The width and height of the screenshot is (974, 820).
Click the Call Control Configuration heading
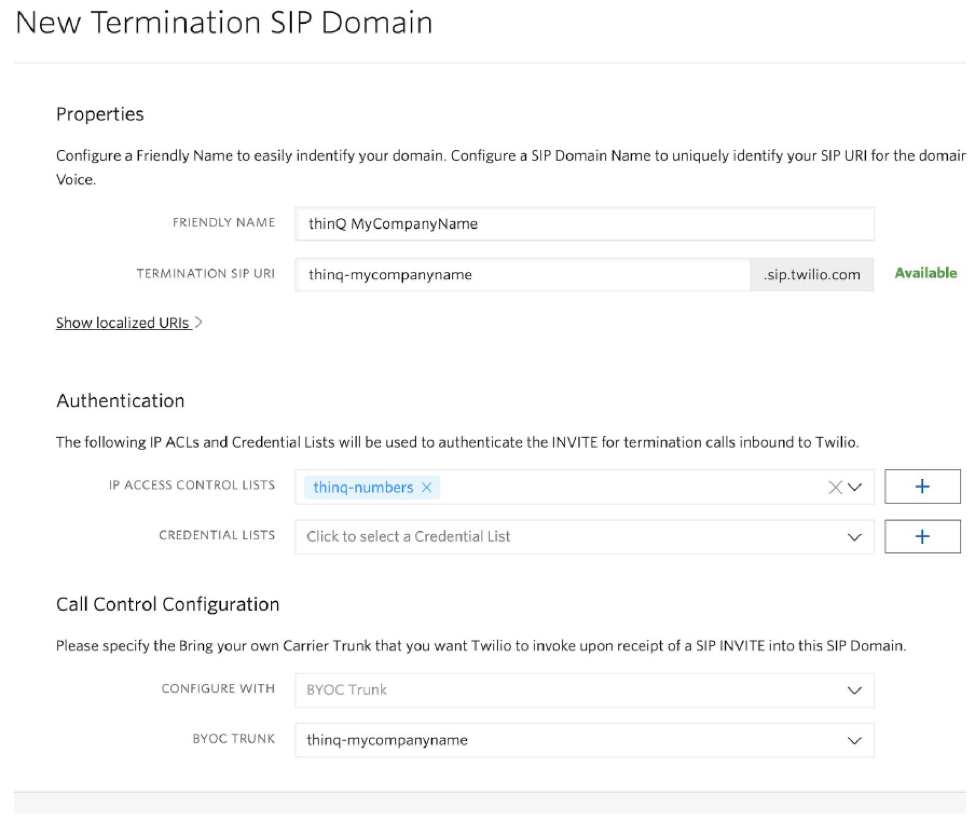click(x=168, y=604)
